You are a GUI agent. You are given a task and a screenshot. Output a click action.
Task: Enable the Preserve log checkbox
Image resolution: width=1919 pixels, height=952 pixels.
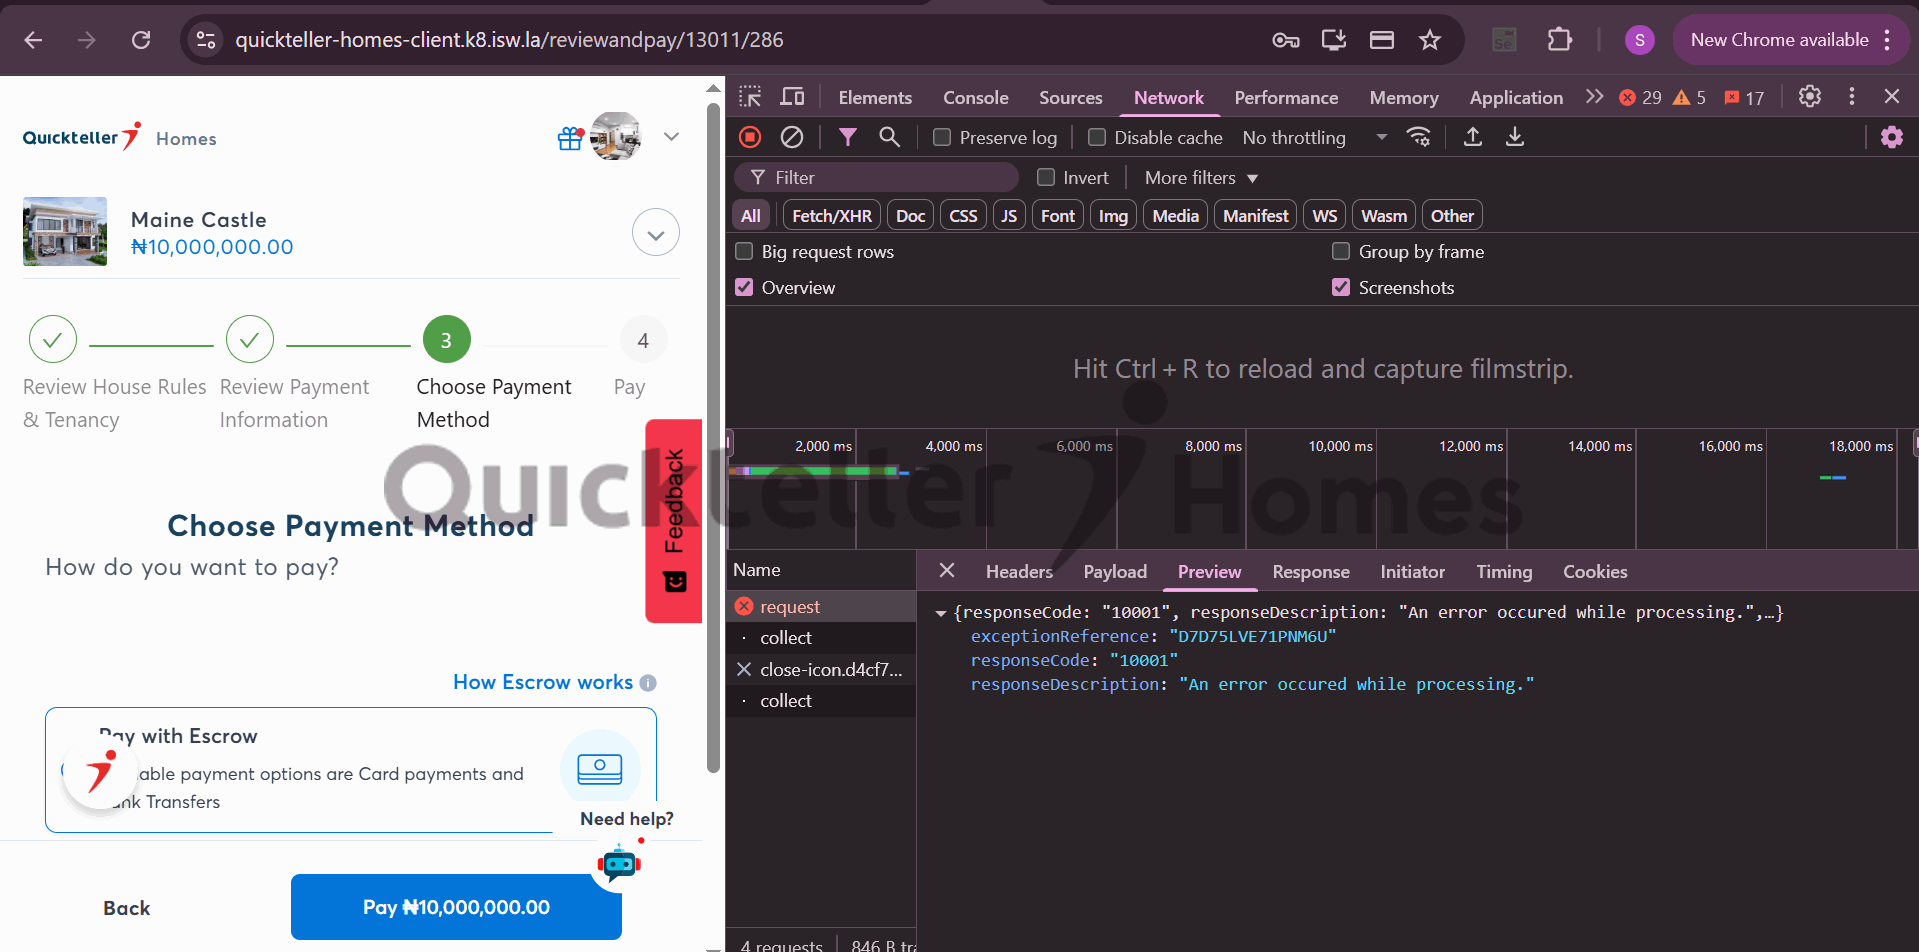tap(942, 137)
